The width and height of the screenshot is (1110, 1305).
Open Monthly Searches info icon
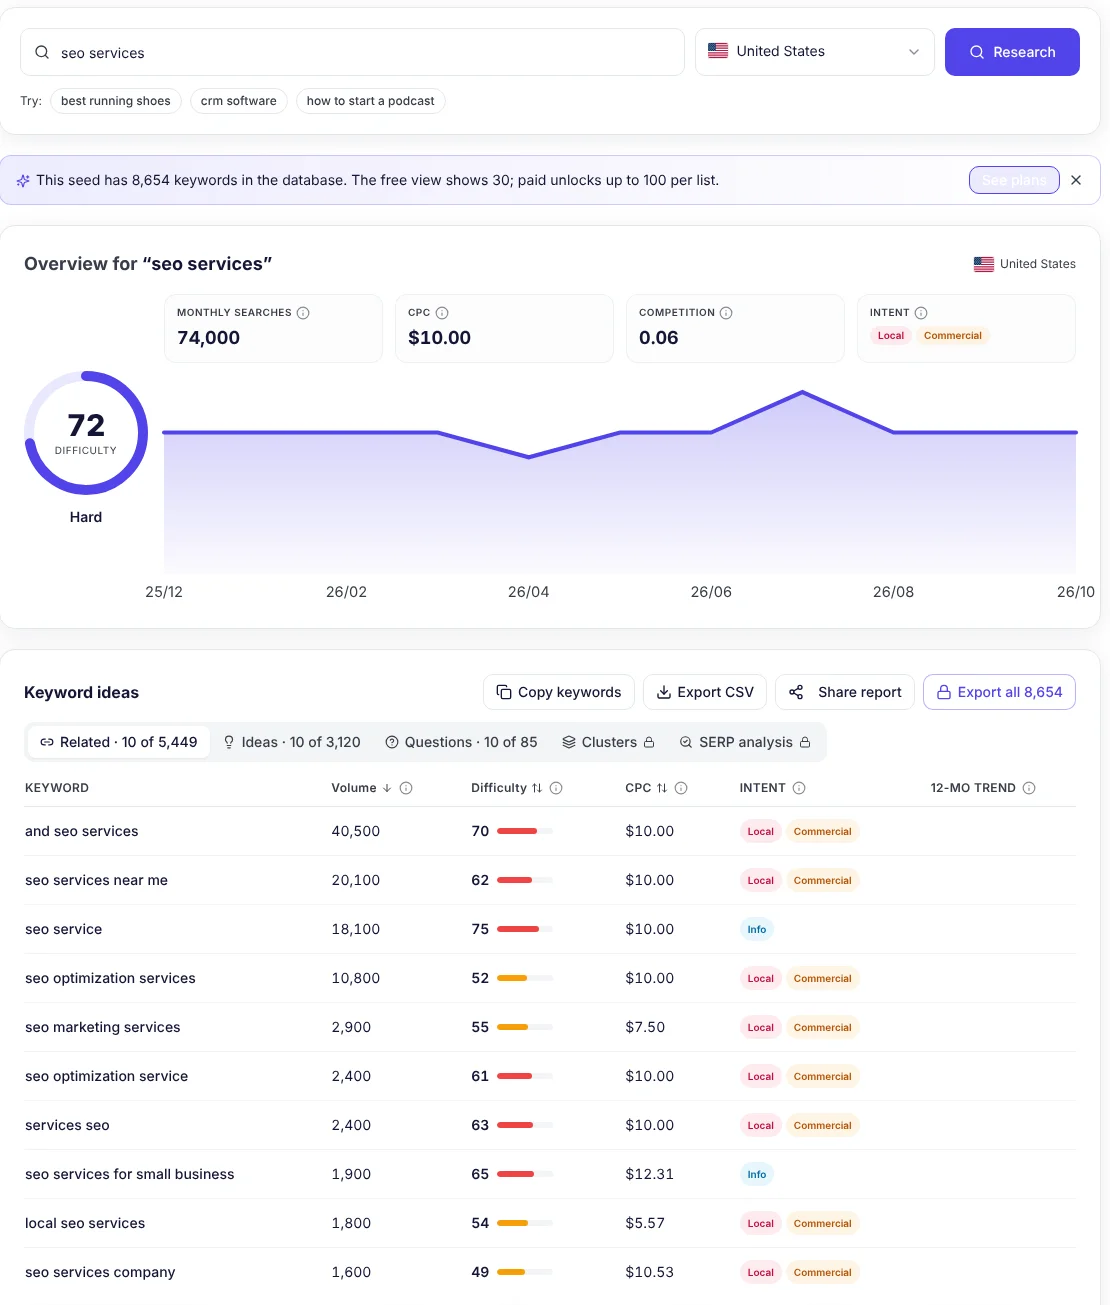(303, 313)
